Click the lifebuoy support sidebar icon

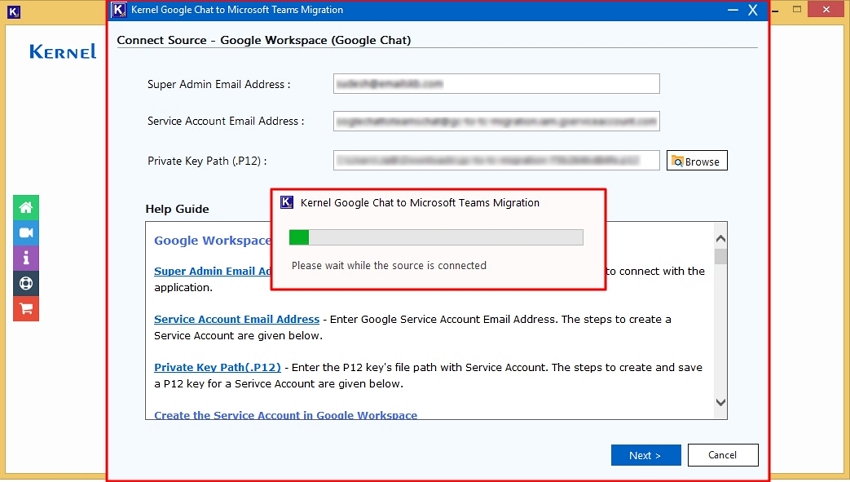[x=26, y=284]
